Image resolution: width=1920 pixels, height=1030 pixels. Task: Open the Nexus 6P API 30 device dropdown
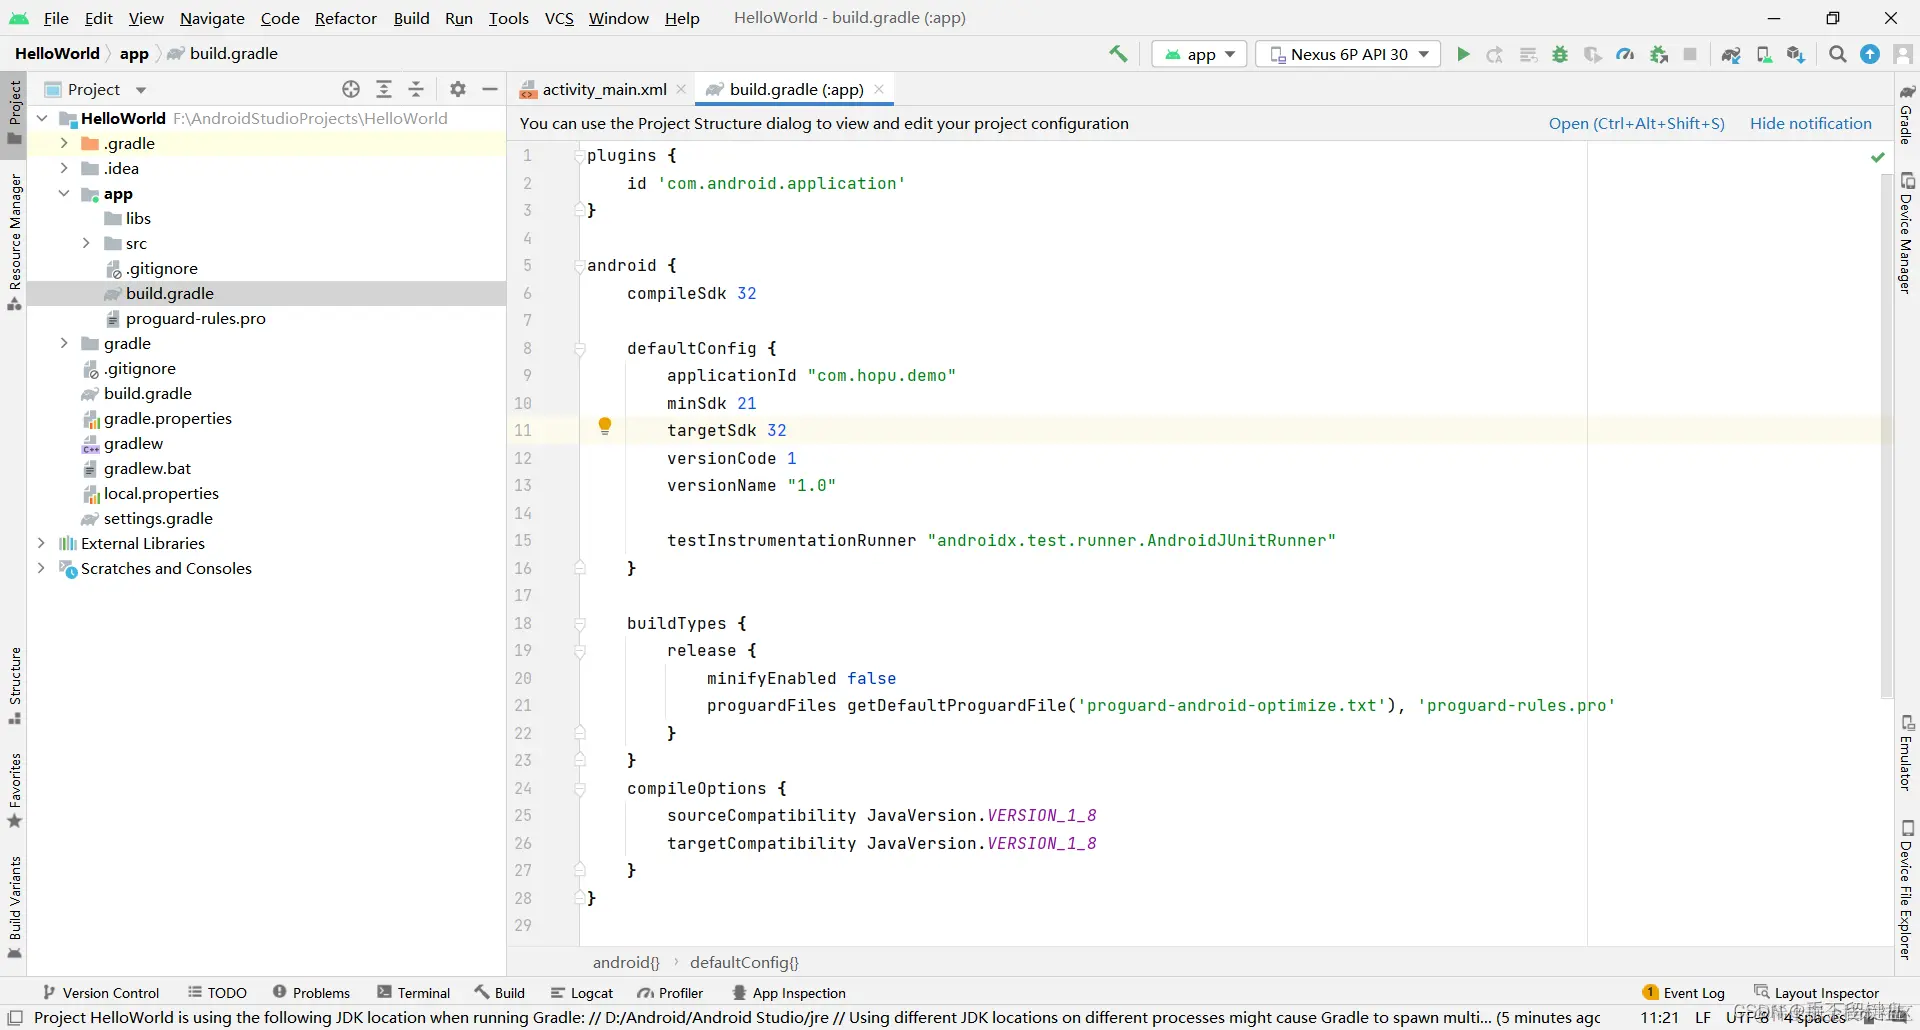[x=1348, y=54]
